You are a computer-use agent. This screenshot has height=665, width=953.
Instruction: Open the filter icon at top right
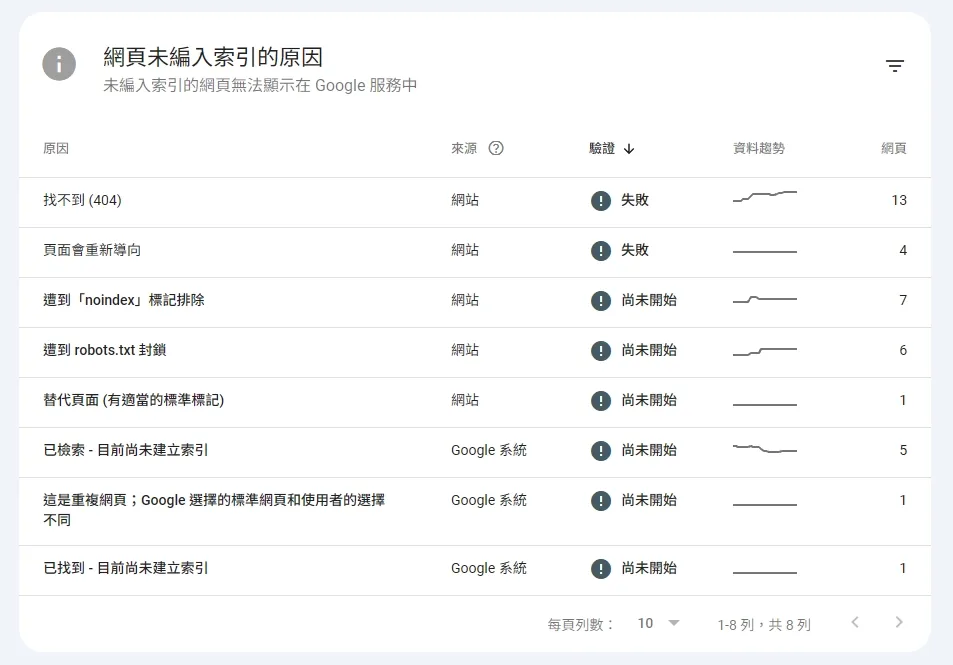895,66
